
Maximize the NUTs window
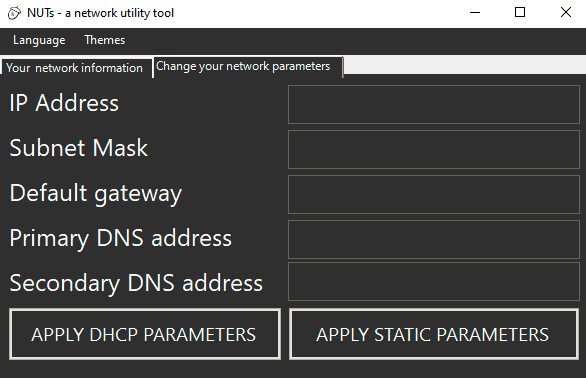tap(520, 13)
